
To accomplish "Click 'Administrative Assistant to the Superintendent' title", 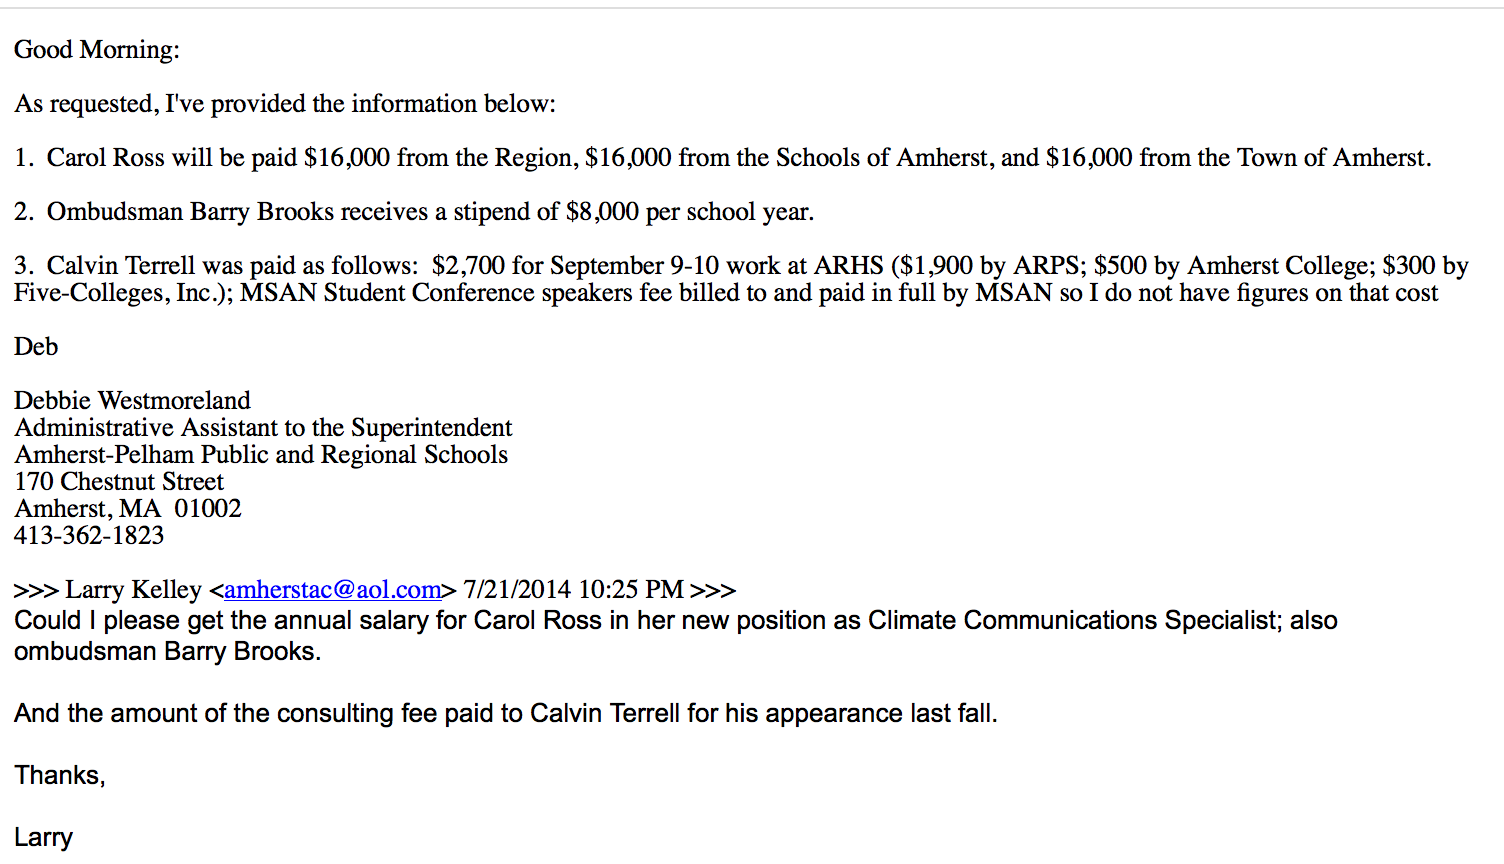I will [263, 428].
